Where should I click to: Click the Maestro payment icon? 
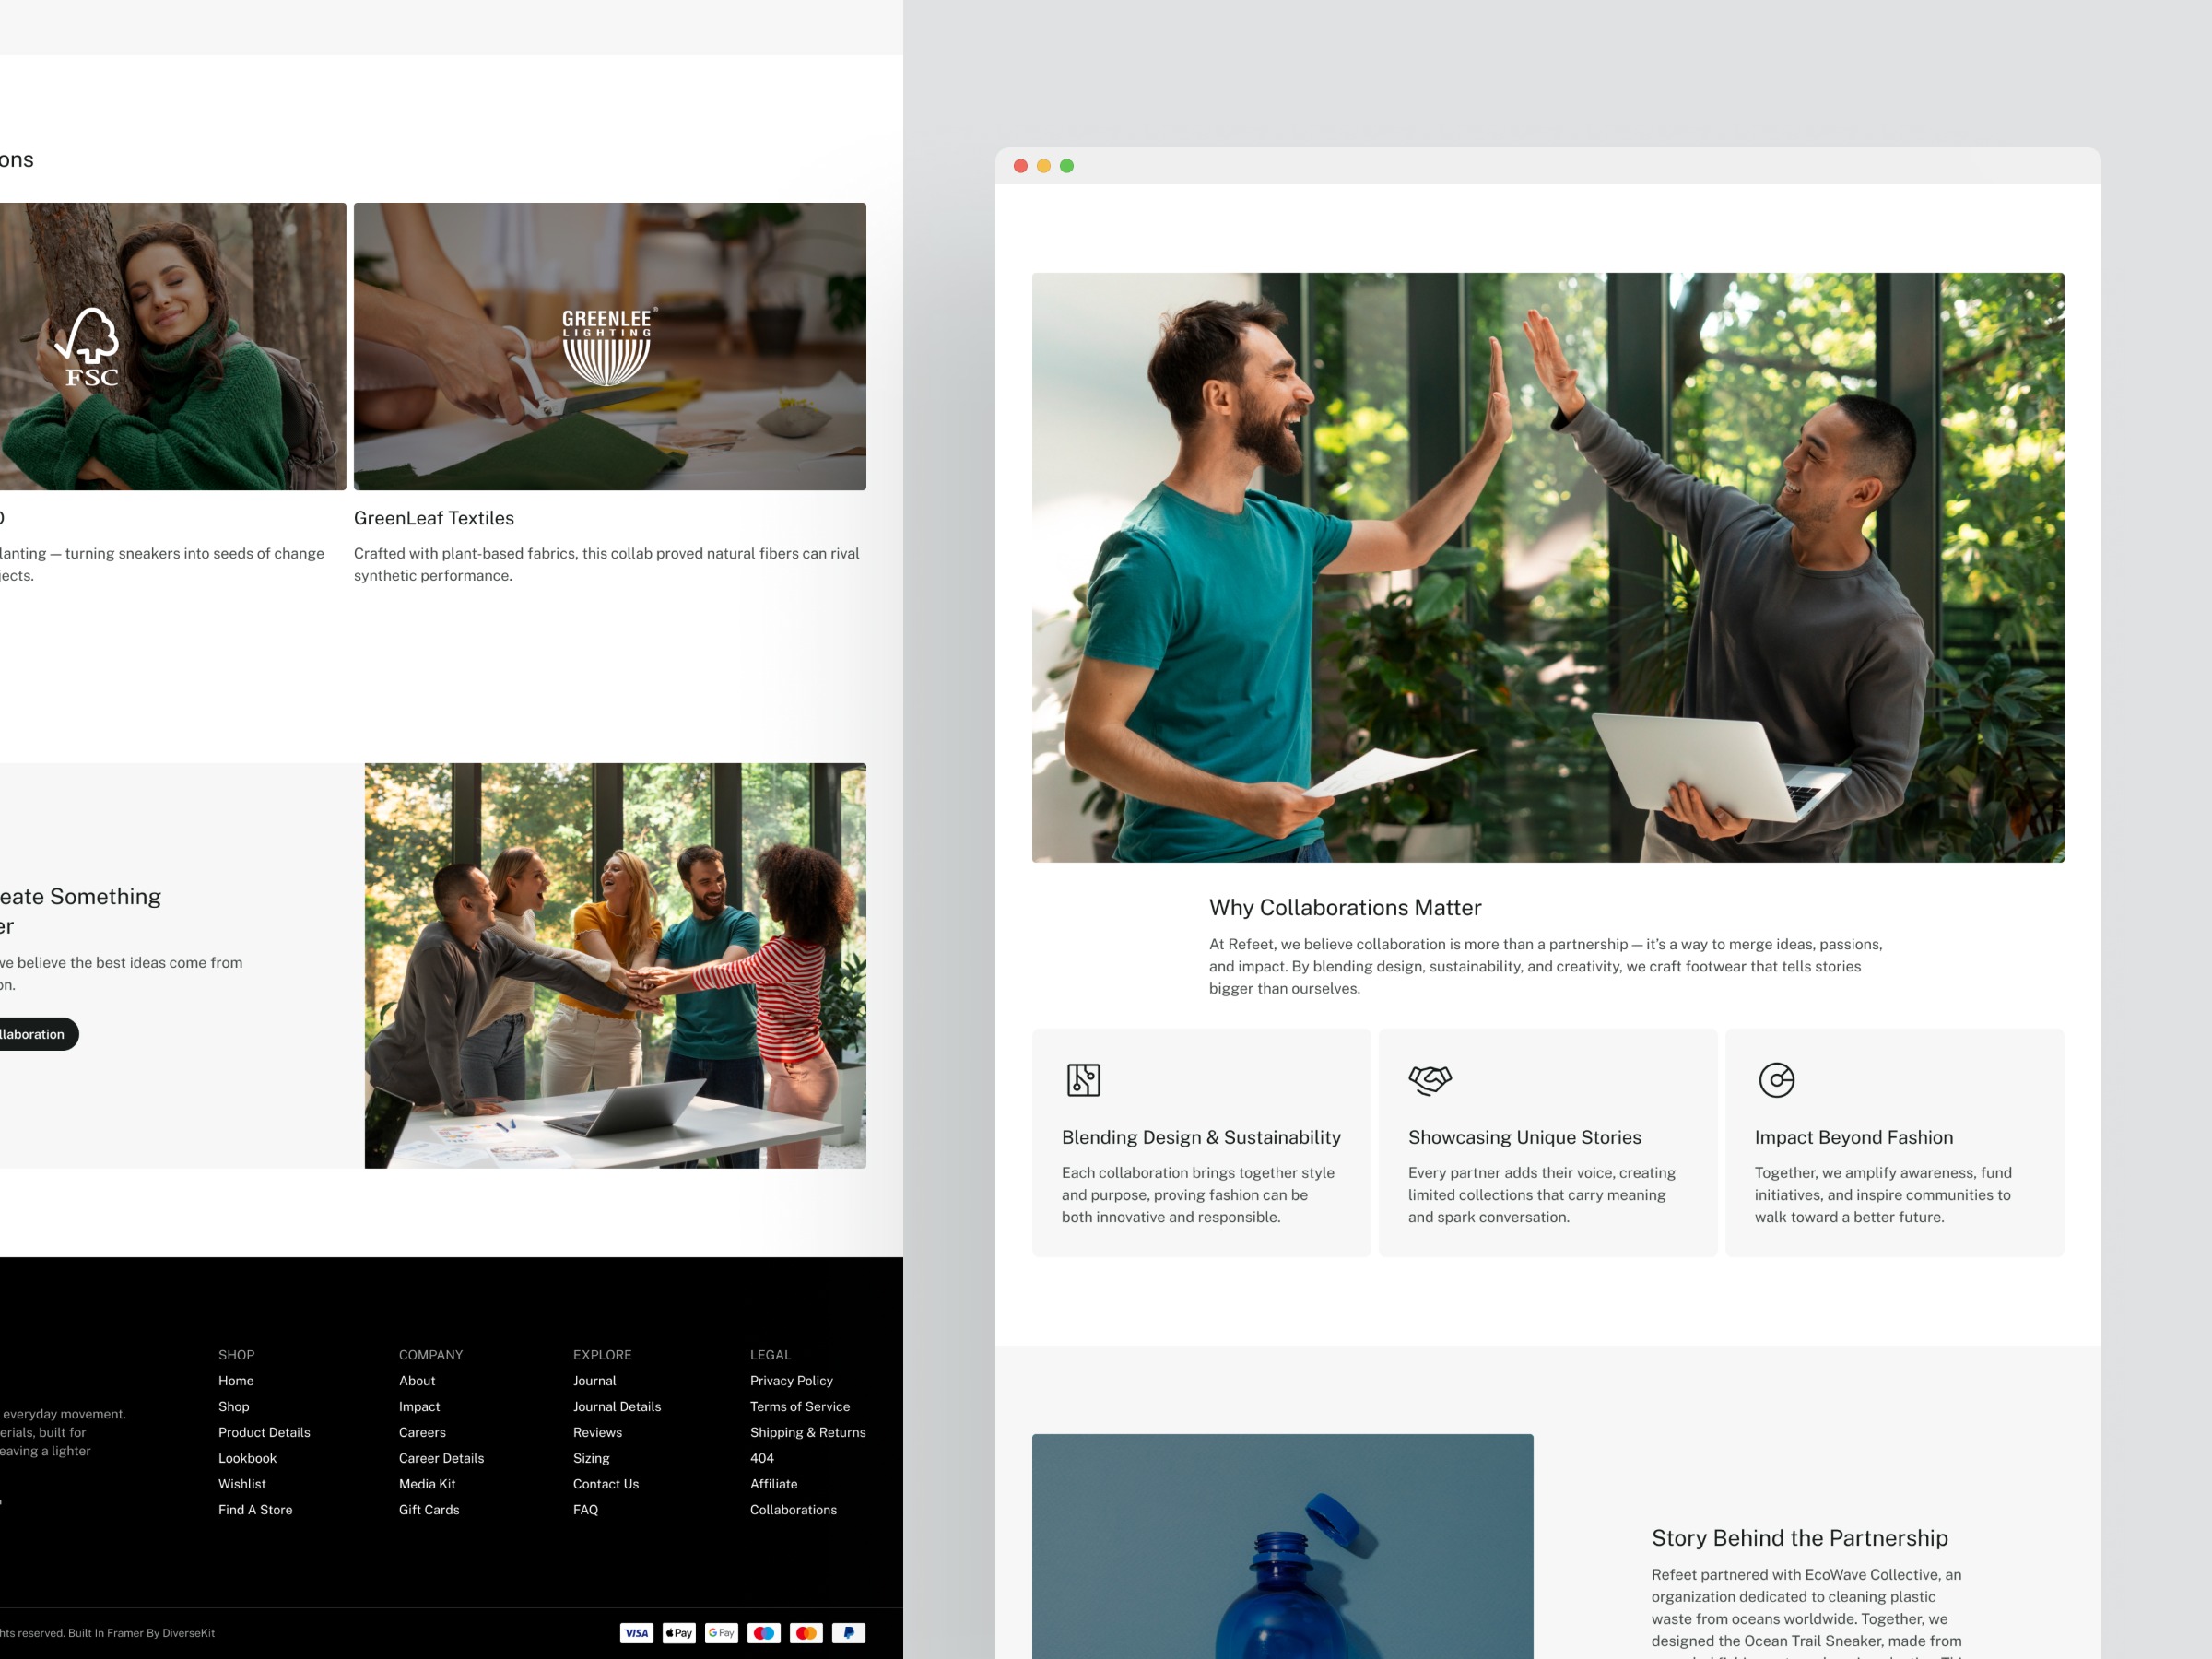coord(764,1633)
